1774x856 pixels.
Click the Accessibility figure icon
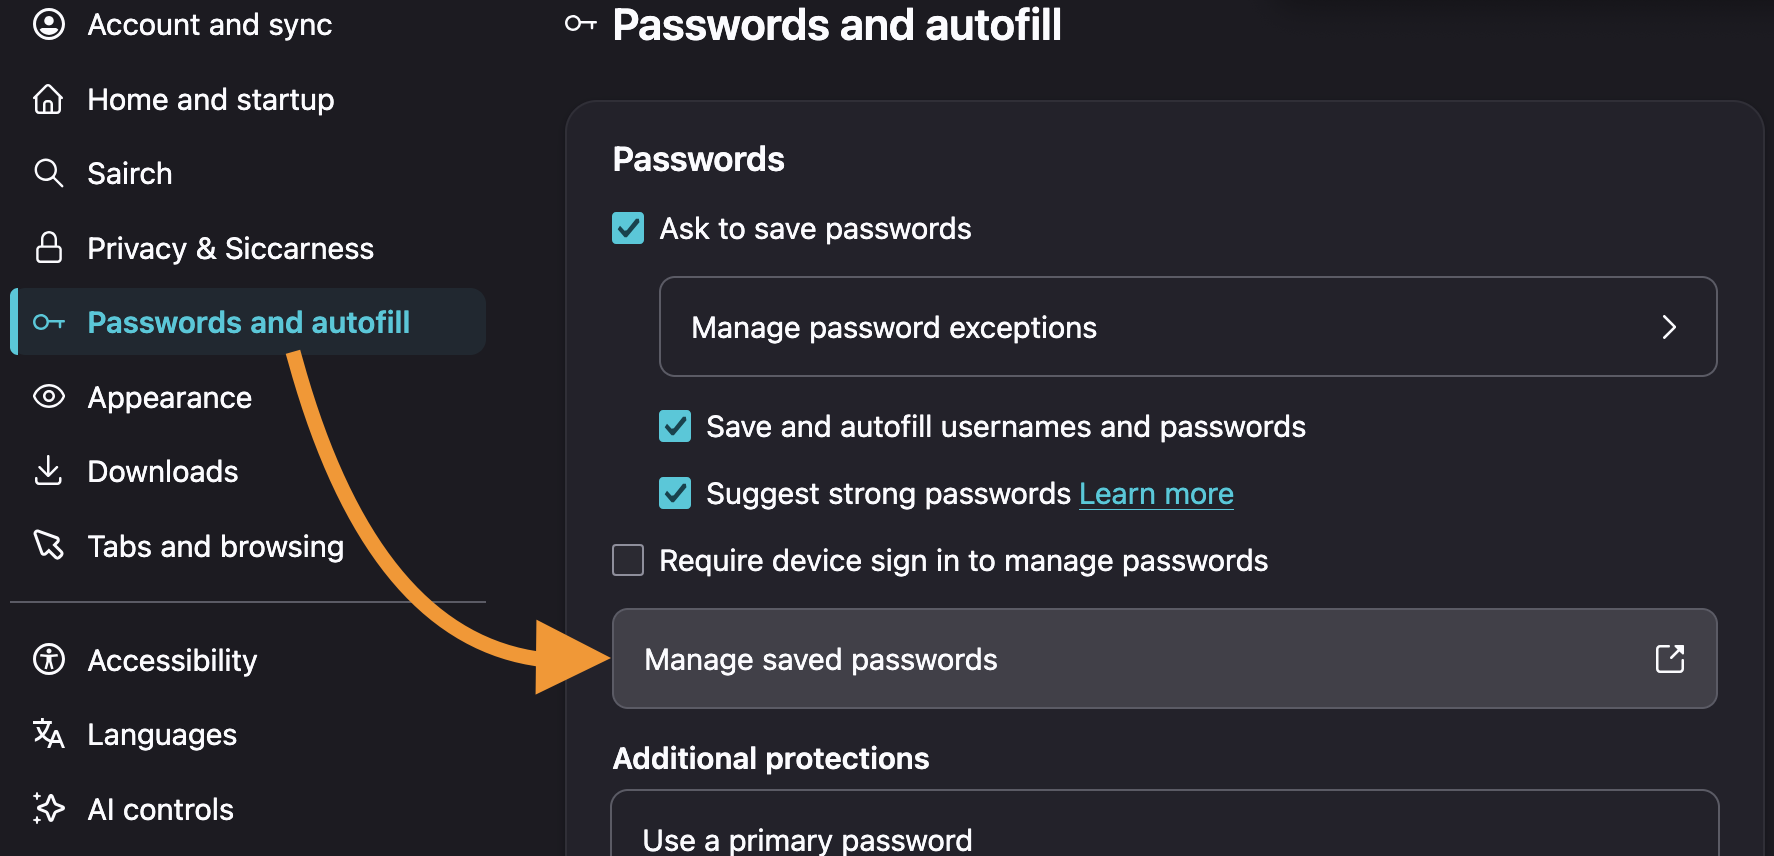[x=49, y=659]
